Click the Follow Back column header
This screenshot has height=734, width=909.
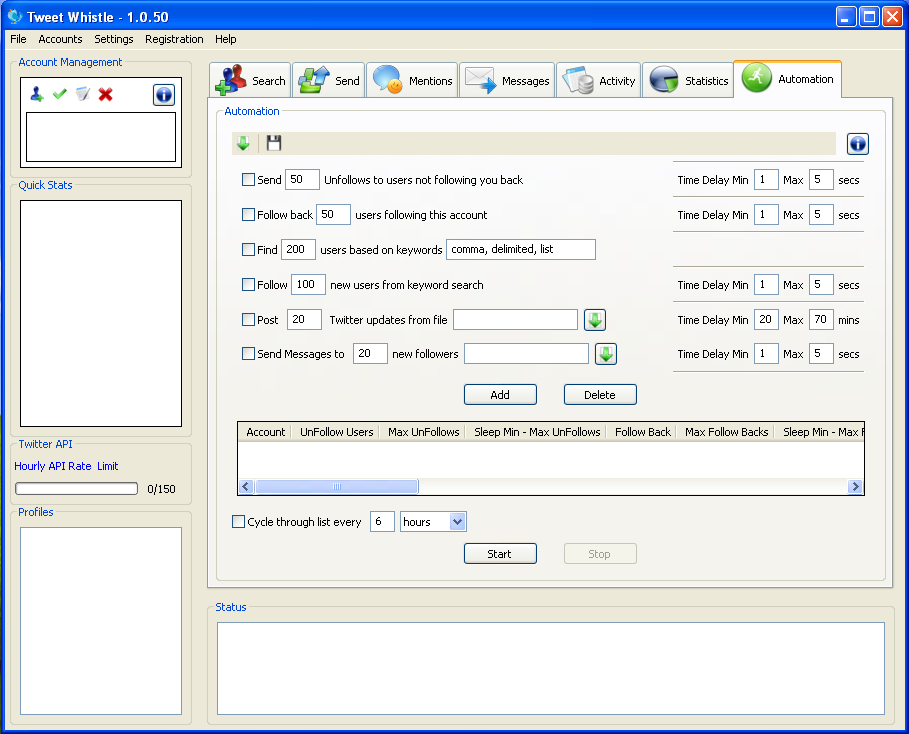642,432
